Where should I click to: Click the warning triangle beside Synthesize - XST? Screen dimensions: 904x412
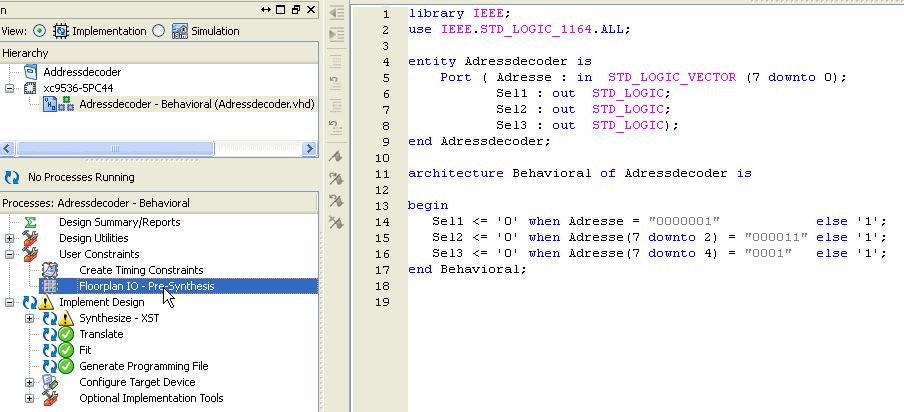point(66,318)
